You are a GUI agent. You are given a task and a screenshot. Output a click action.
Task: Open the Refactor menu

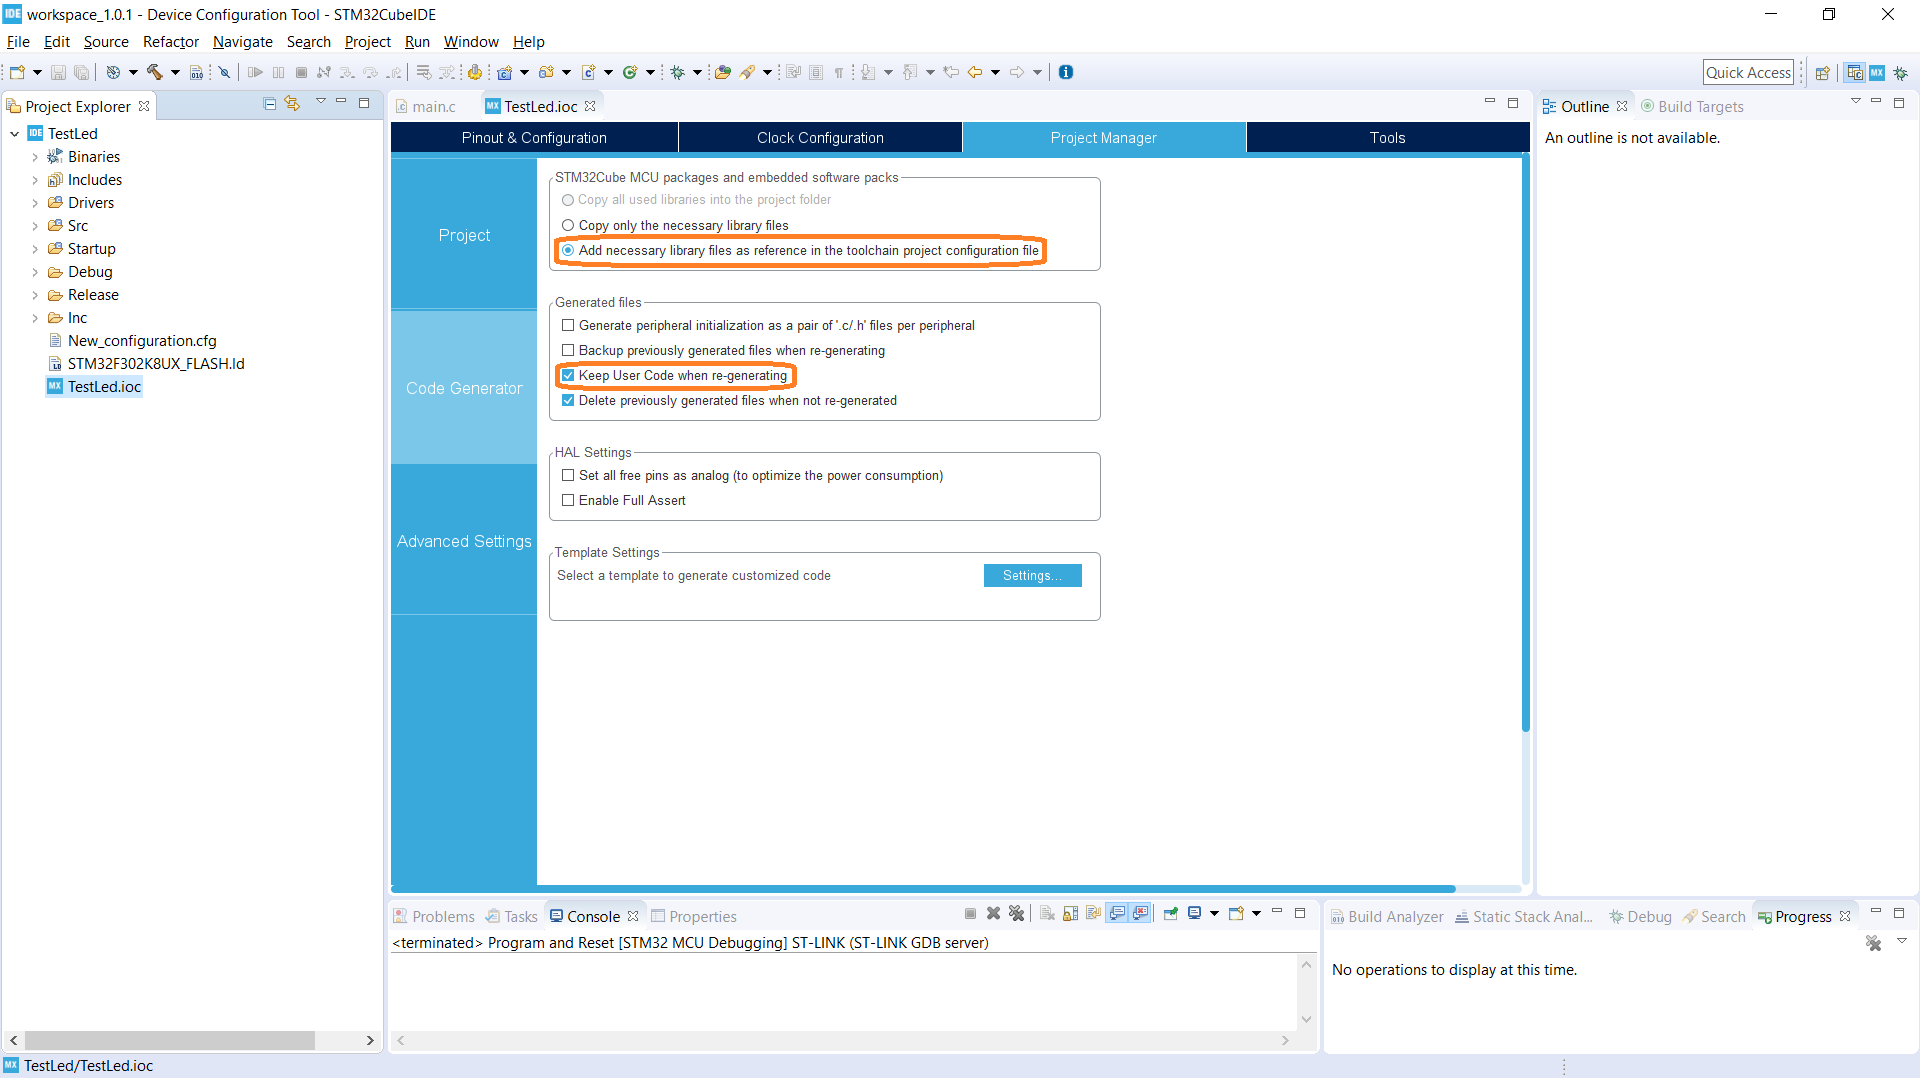pyautogui.click(x=171, y=42)
